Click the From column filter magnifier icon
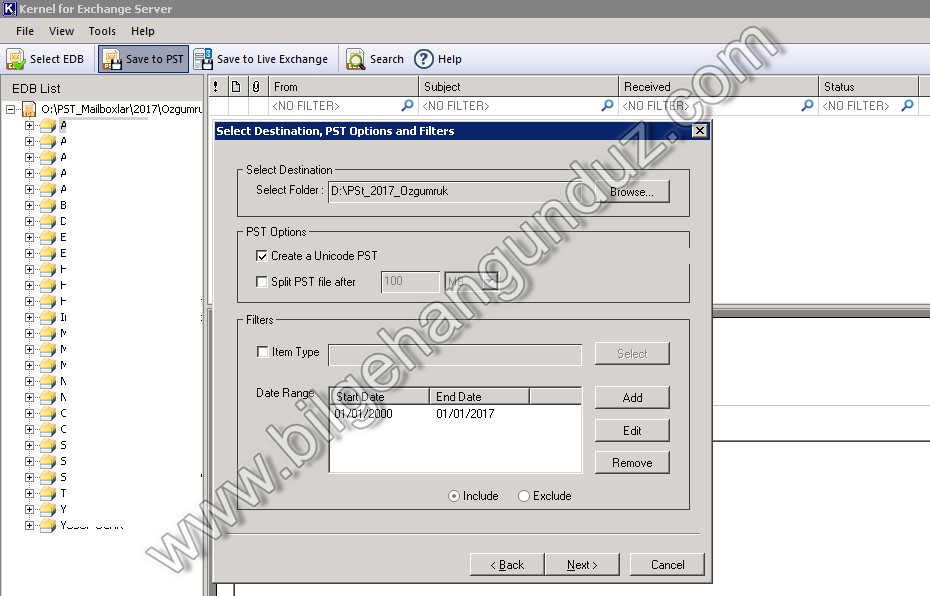Screen dimensions: 930x596 [407, 105]
